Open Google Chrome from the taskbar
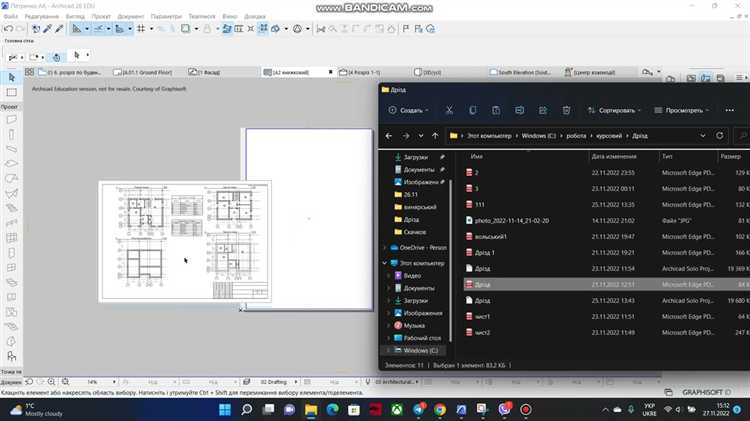 coord(440,410)
